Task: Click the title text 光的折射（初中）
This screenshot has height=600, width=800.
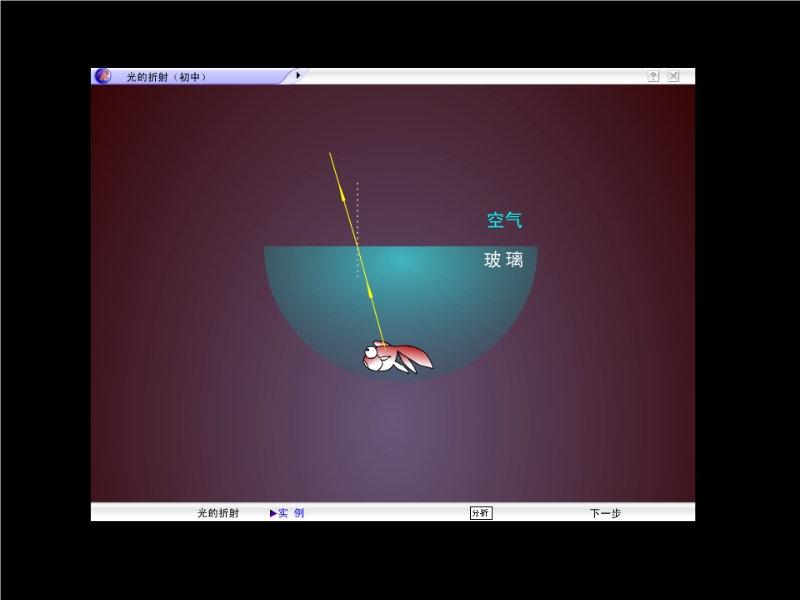Action: pos(166,76)
